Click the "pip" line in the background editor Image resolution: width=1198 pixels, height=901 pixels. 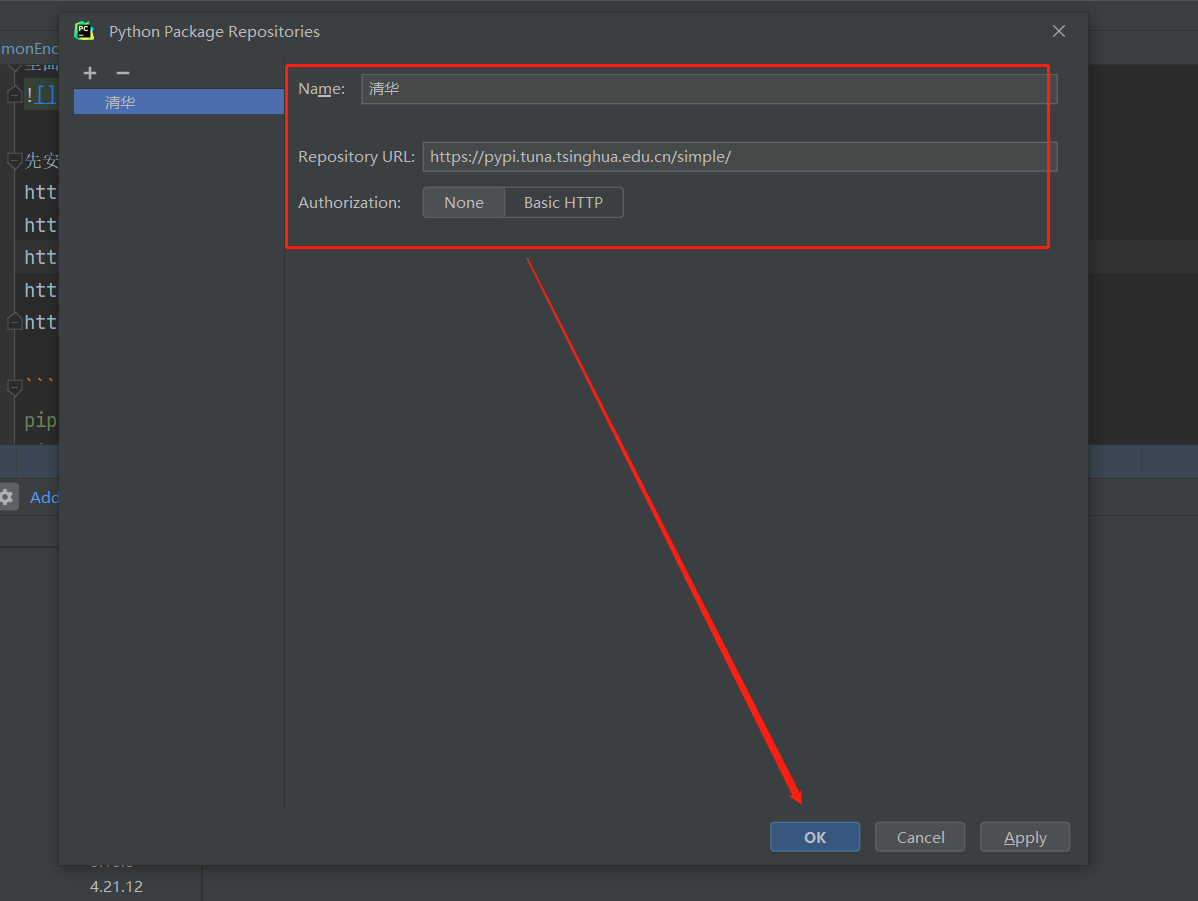[x=40, y=420]
